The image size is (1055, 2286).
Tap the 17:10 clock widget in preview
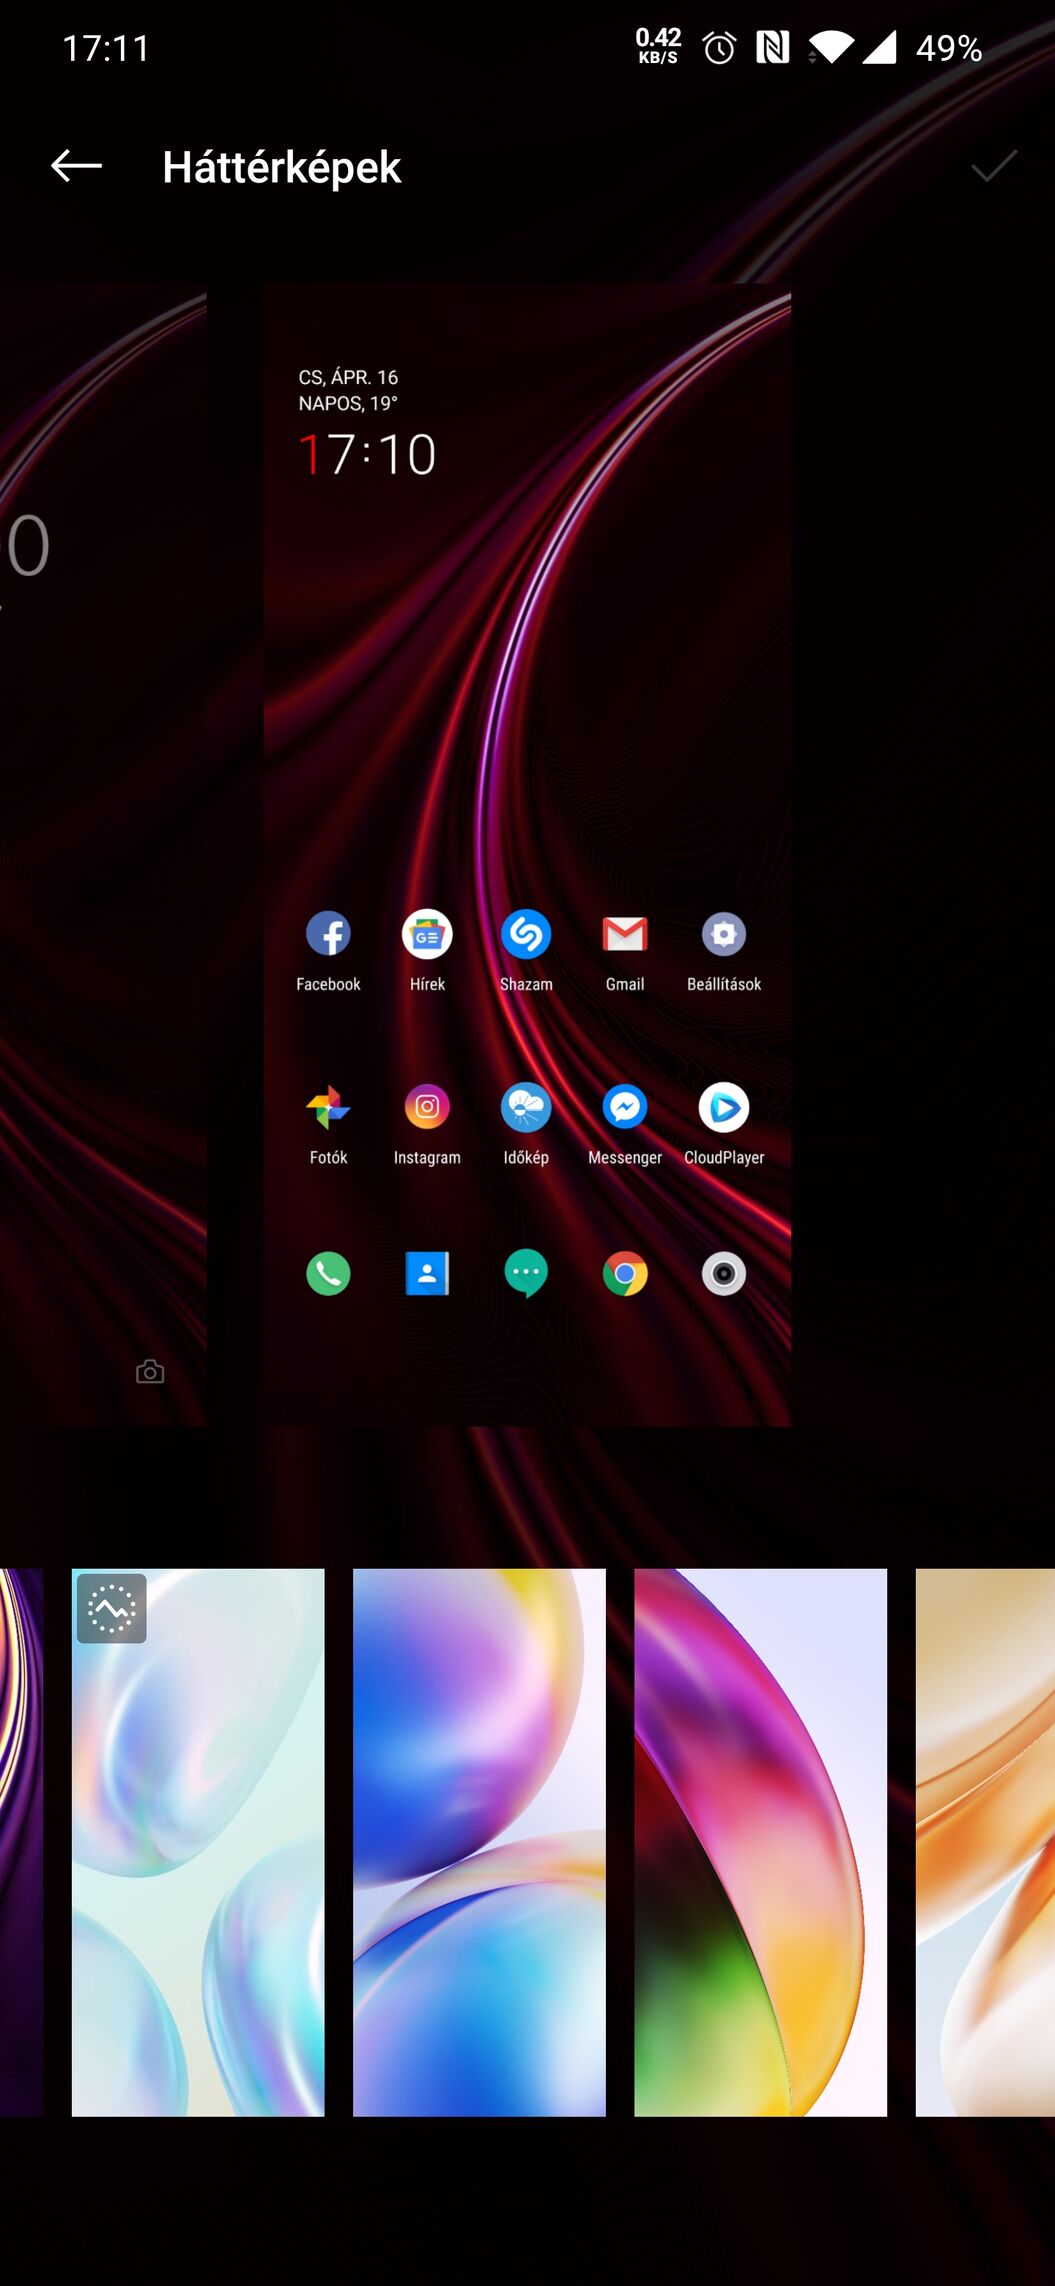coord(367,454)
